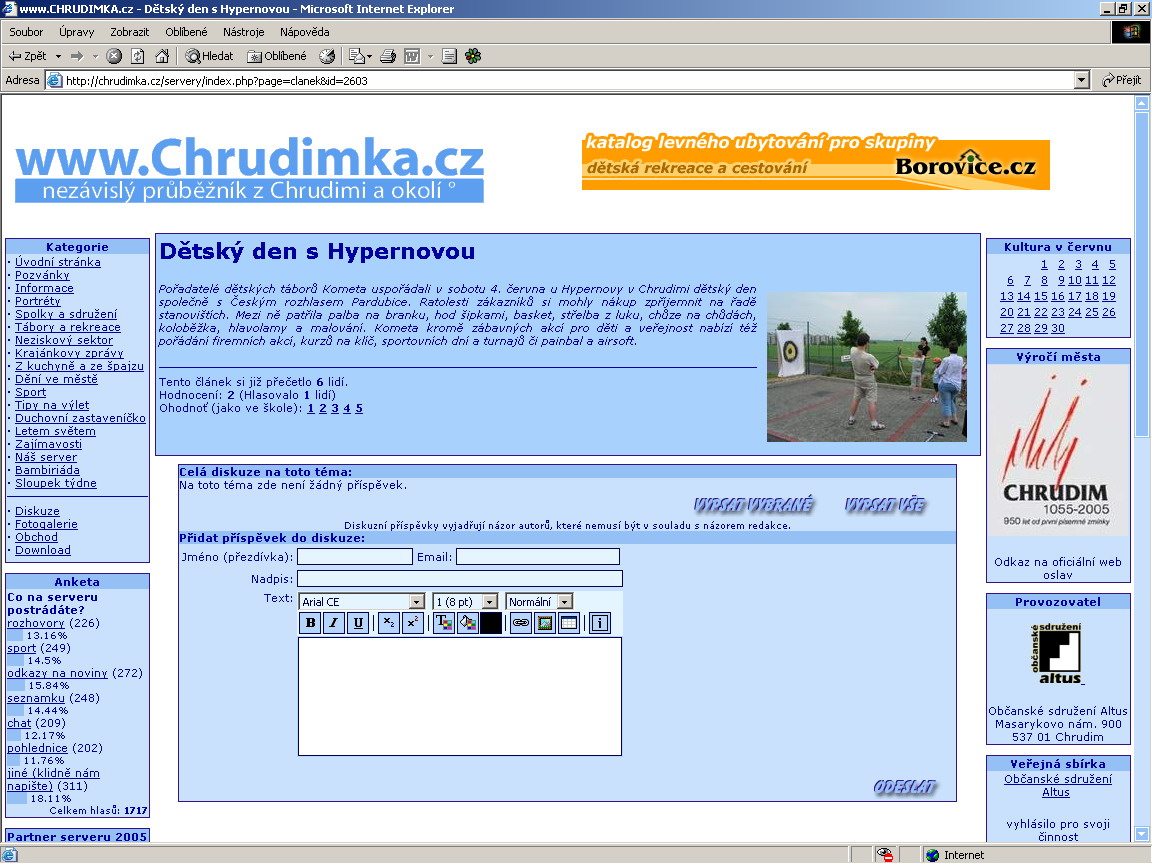Apply bold formatting in the editor
Screen dimensions: 1152x864
click(x=311, y=623)
